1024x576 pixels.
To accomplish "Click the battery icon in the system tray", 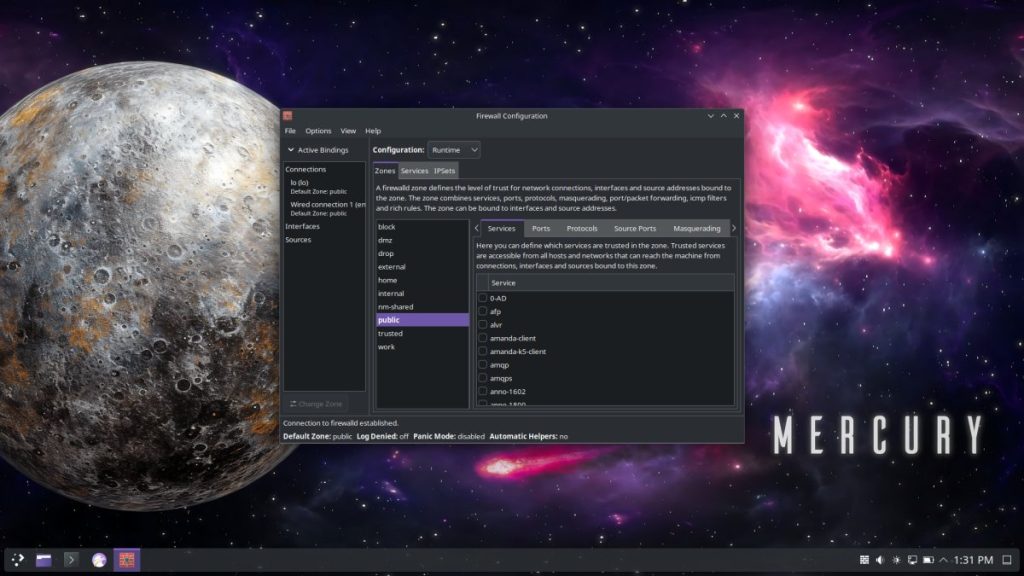I will (x=927, y=560).
